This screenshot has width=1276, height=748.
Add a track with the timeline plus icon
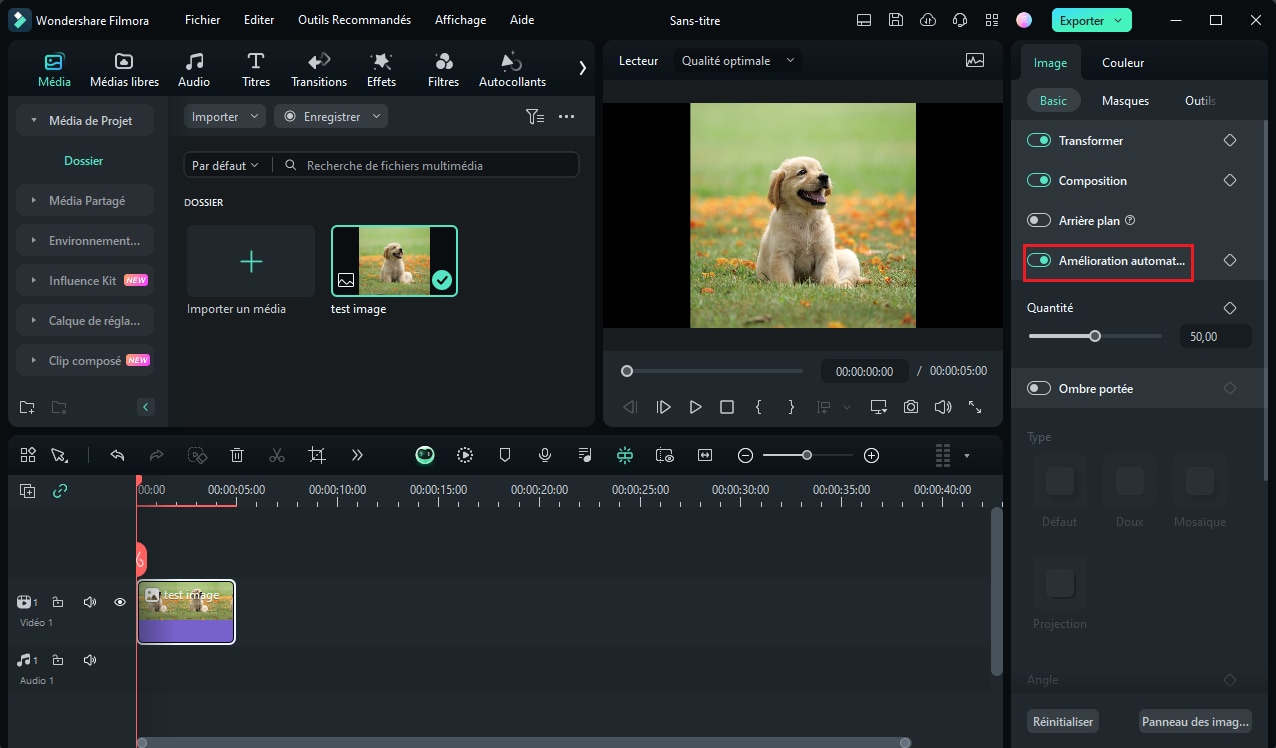pos(28,491)
